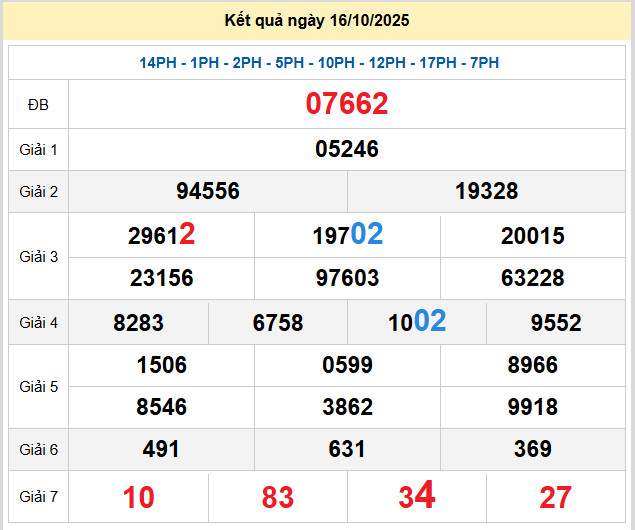Select the red Giải 7 number 83
The width and height of the screenshot is (635, 530).
pyautogui.click(x=278, y=497)
